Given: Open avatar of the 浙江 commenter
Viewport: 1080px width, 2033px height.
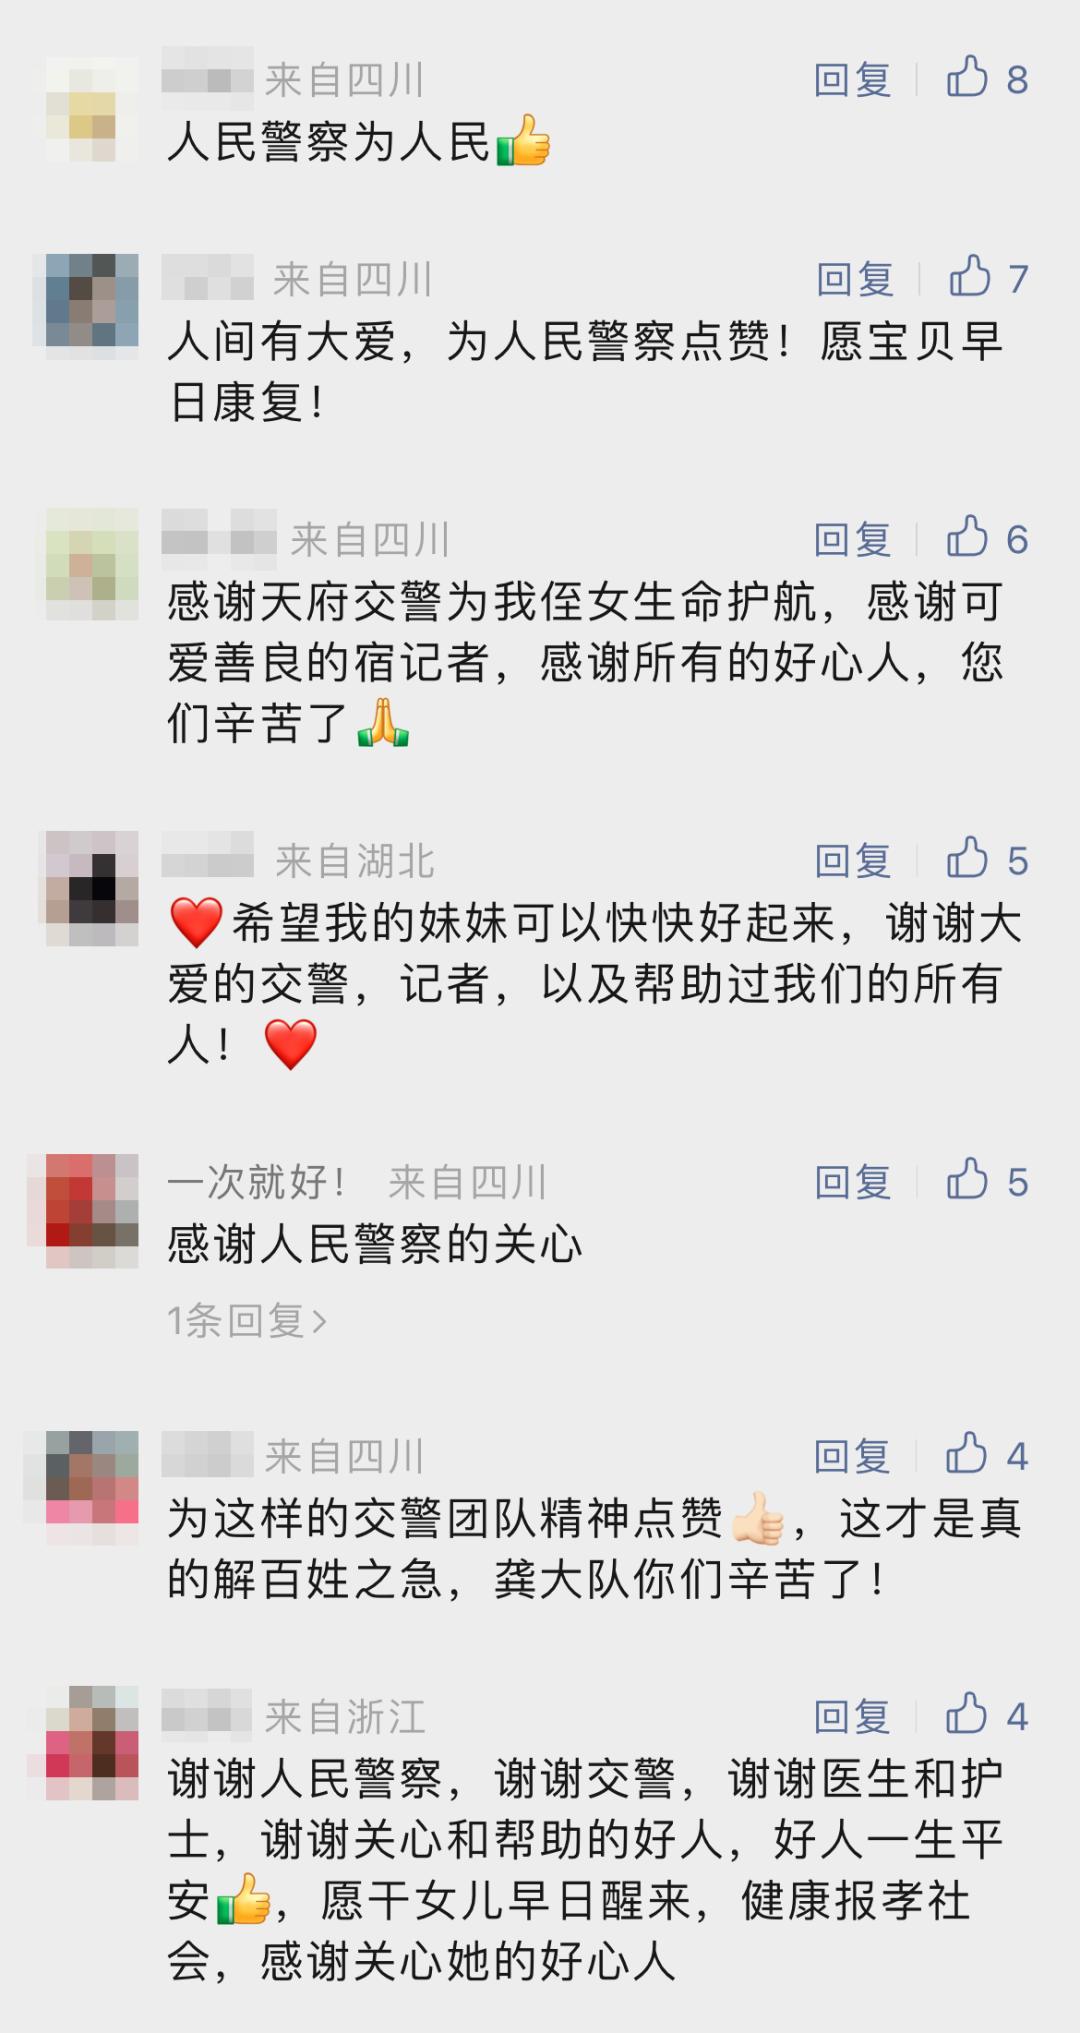Looking at the screenshot, I should [x=92, y=1742].
